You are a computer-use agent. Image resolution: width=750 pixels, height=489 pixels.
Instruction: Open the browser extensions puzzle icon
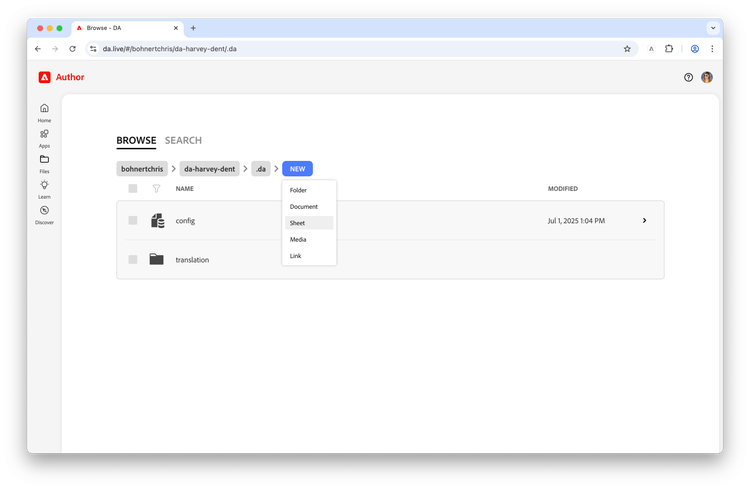tap(669, 49)
